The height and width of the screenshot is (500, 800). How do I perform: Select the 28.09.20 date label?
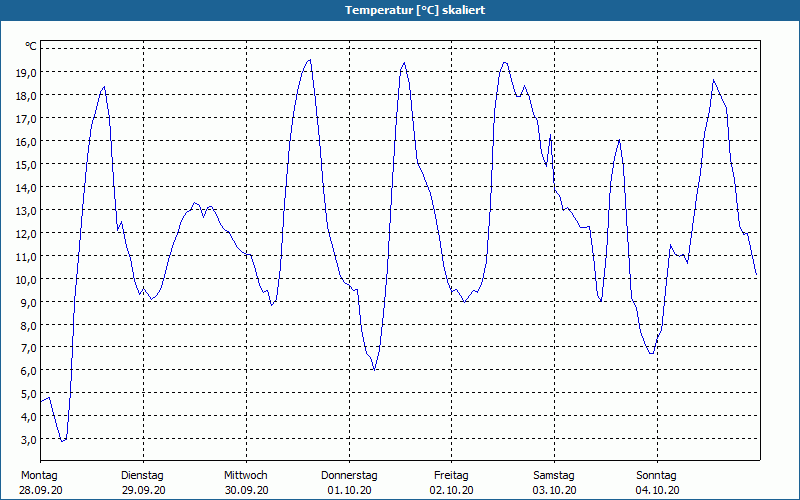pyautogui.click(x=41, y=491)
